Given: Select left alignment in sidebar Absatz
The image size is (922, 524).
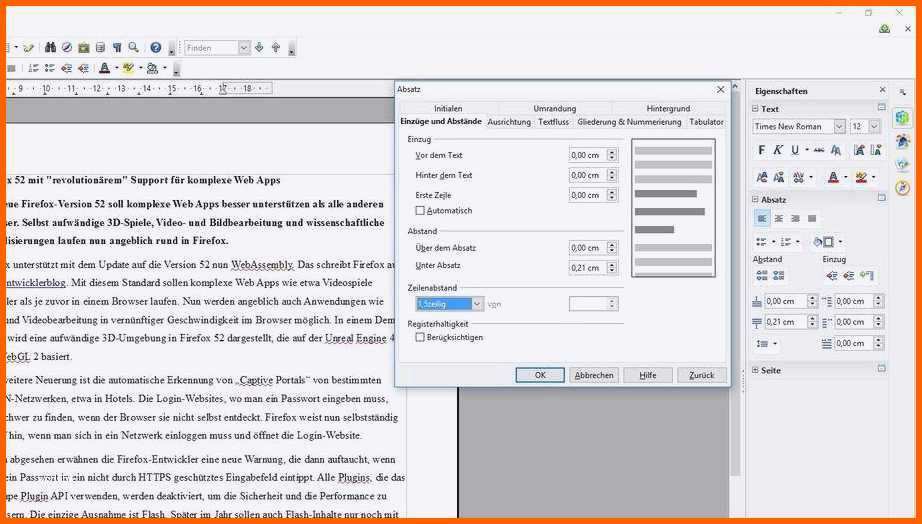Looking at the screenshot, I should coord(762,219).
